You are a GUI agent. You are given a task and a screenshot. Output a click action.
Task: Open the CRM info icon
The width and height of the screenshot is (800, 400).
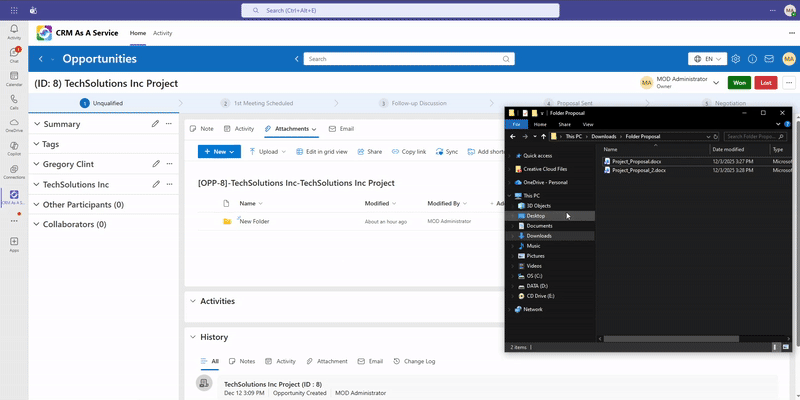[752, 59]
